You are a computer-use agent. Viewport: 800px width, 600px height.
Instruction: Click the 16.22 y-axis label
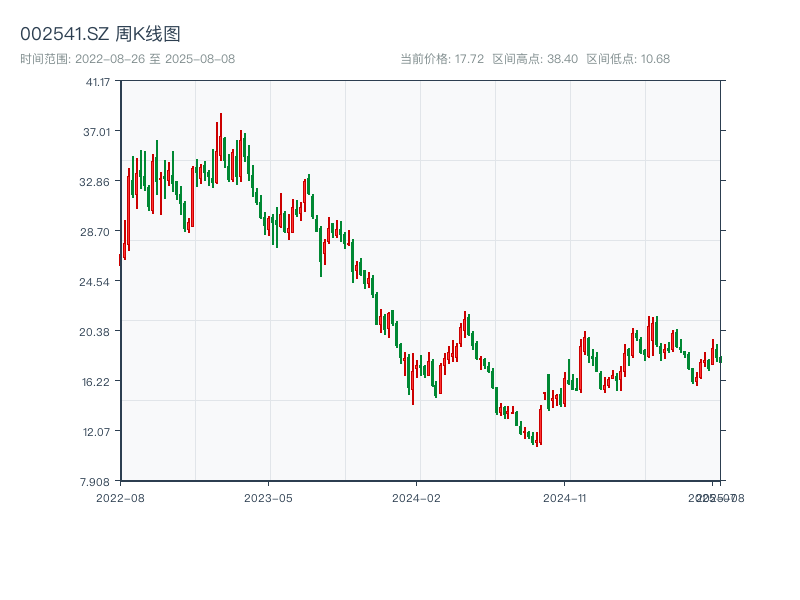(97, 381)
